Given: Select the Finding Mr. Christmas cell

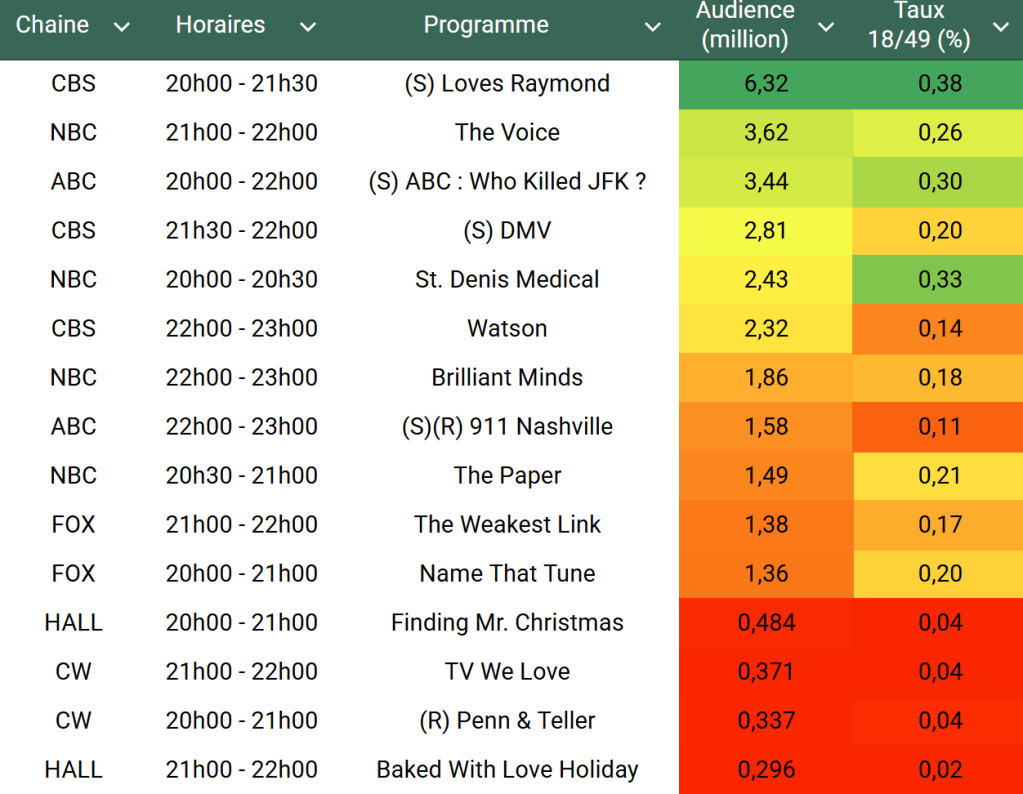Looking at the screenshot, I should pos(507,623).
